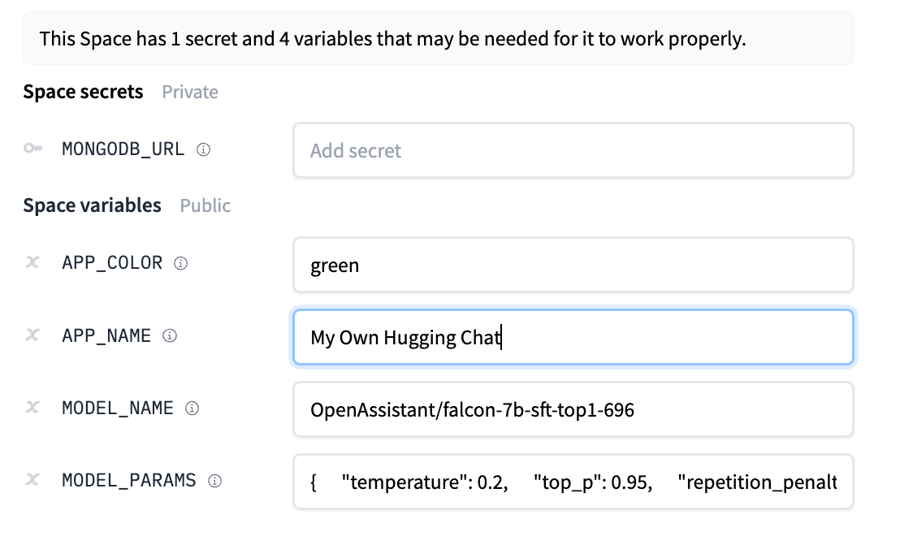Remove the MODEL_PARAMS variable with its X icon

click(x=33, y=480)
